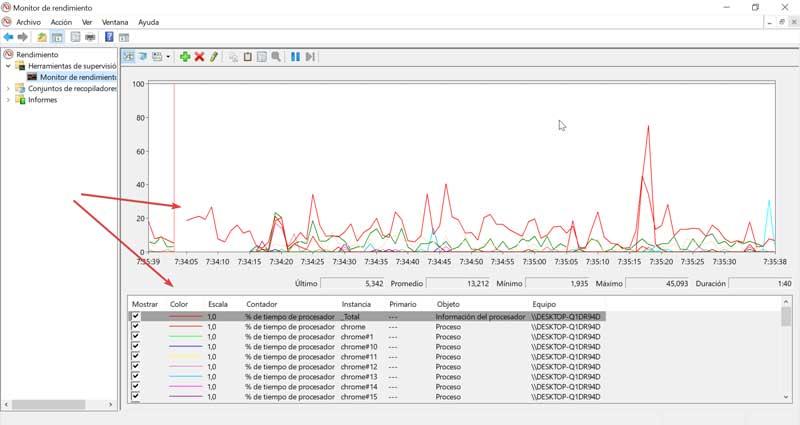Click the Paste counter list clipboard icon
800x425 pixels.
(x=247, y=57)
